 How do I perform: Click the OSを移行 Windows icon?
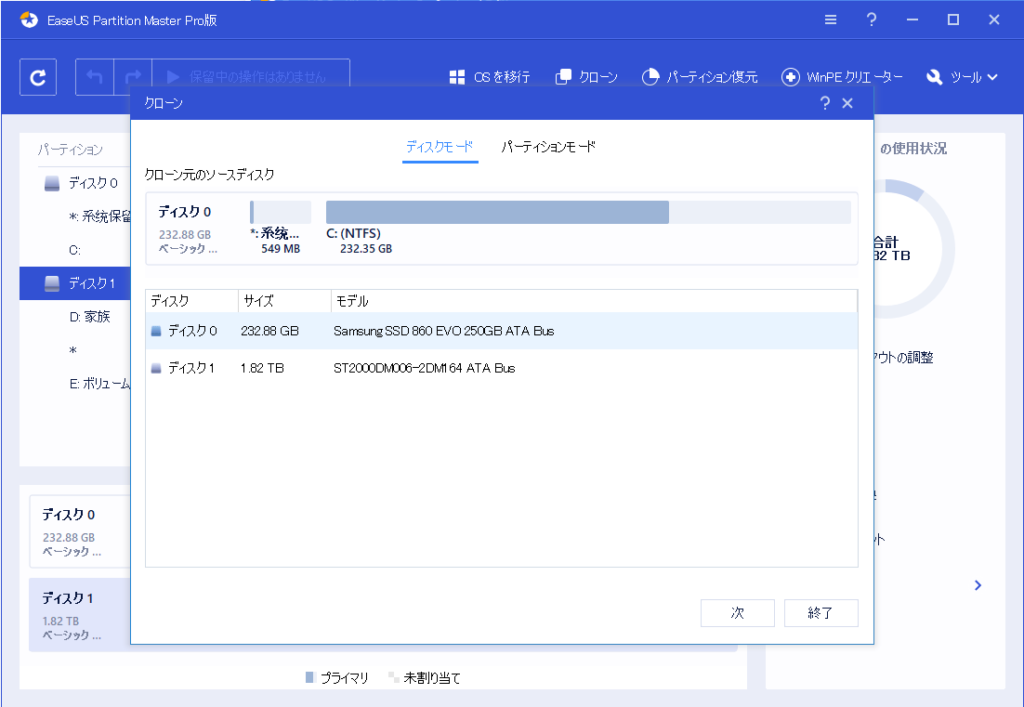tap(457, 77)
